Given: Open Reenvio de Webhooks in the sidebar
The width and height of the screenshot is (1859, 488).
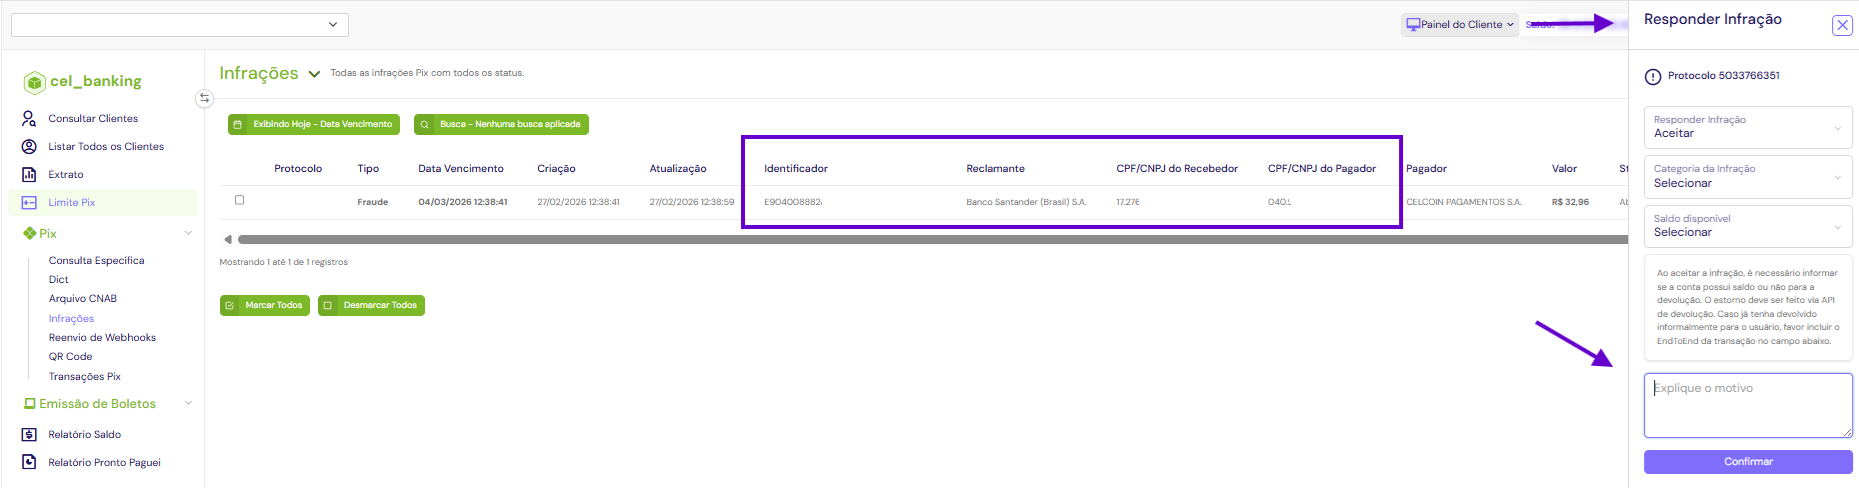Looking at the screenshot, I should tap(102, 337).
